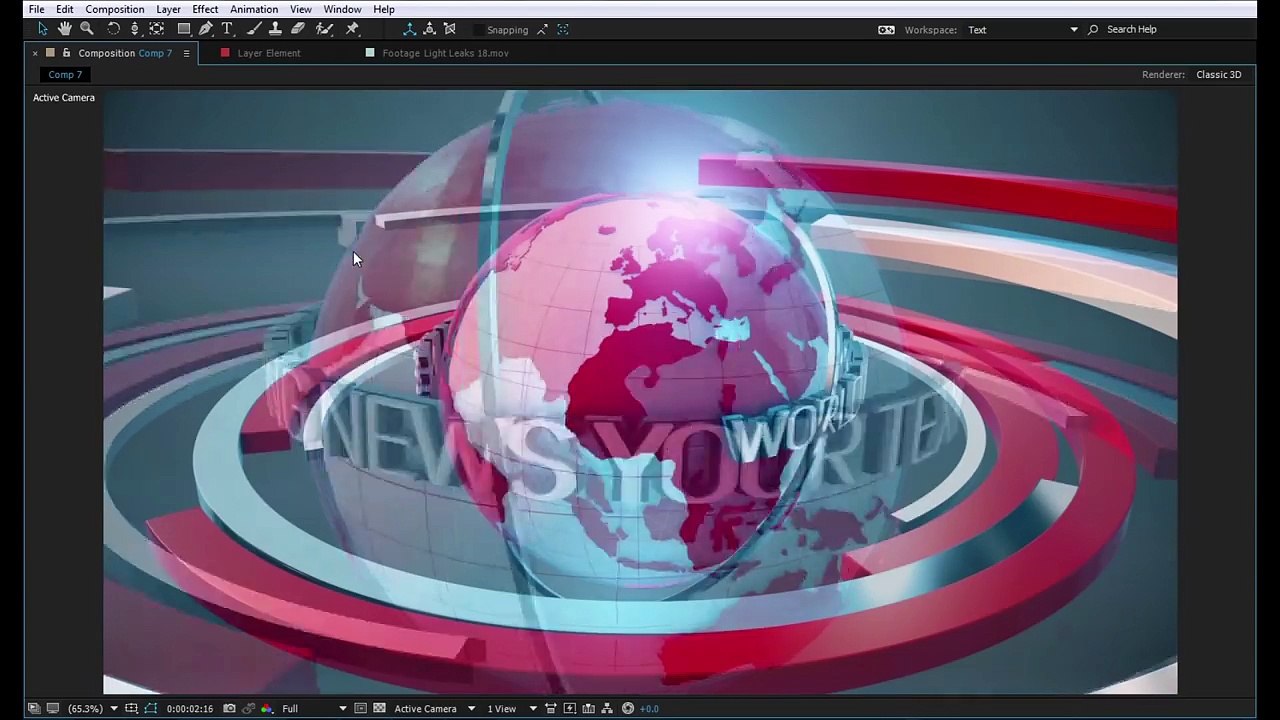This screenshot has height=720, width=1280.
Task: Open the magnification ratio 65.3% dropdown
Action: point(92,709)
